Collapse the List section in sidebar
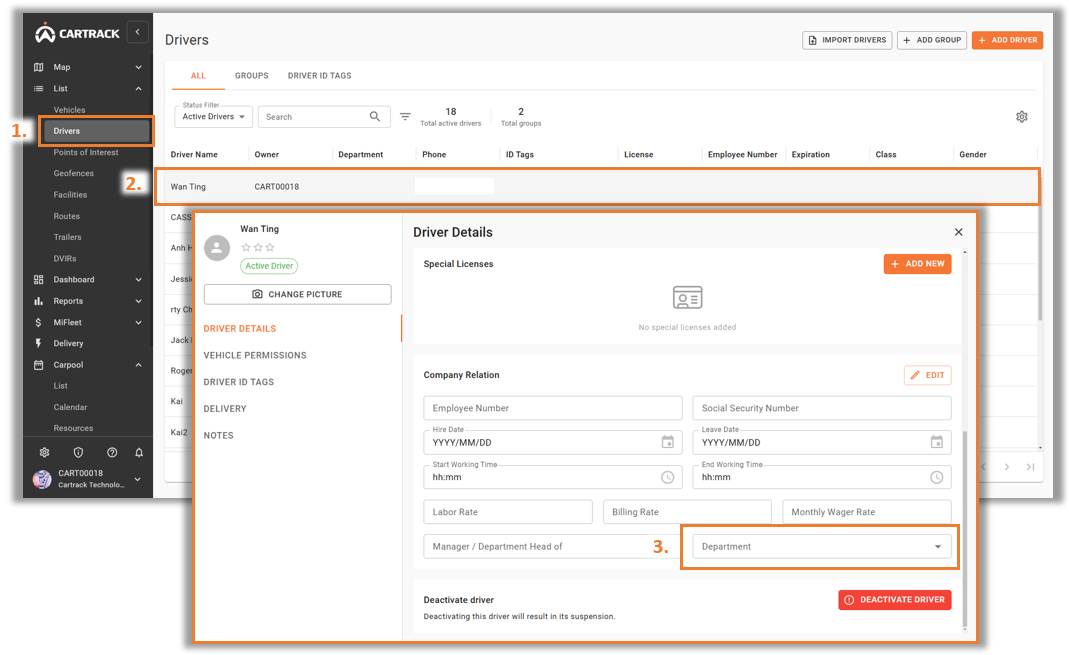1069x655 pixels. [138, 89]
